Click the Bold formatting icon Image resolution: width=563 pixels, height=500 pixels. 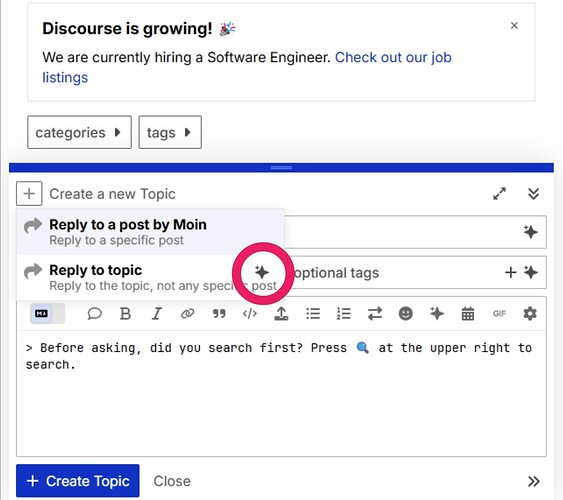tap(125, 314)
